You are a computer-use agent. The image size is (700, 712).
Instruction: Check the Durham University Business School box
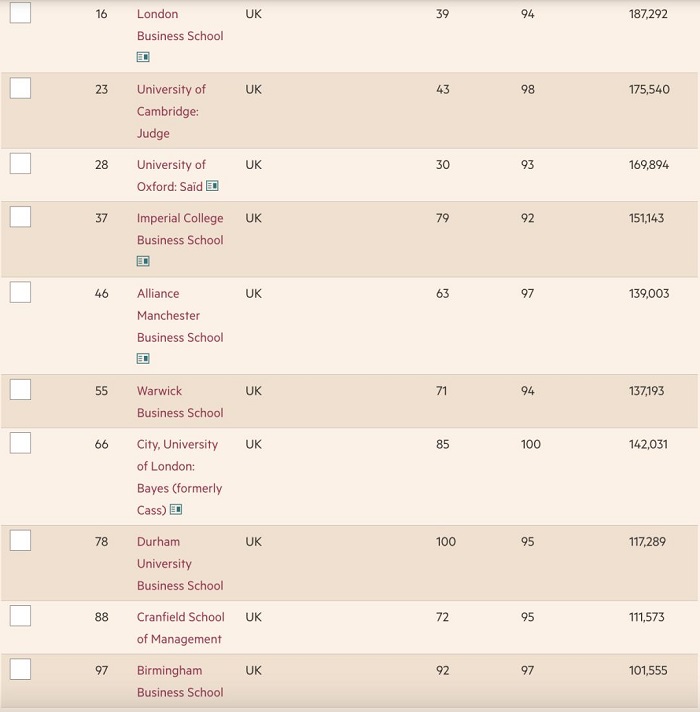(x=20, y=540)
